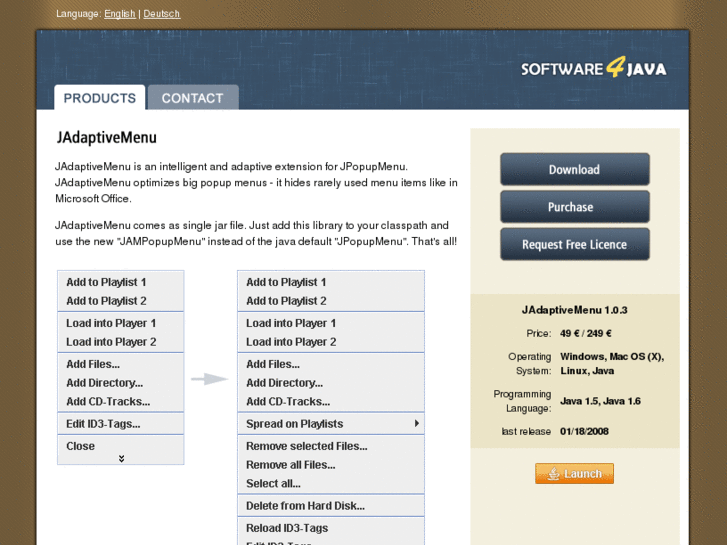
Task: Switch language to English
Action: coord(120,13)
